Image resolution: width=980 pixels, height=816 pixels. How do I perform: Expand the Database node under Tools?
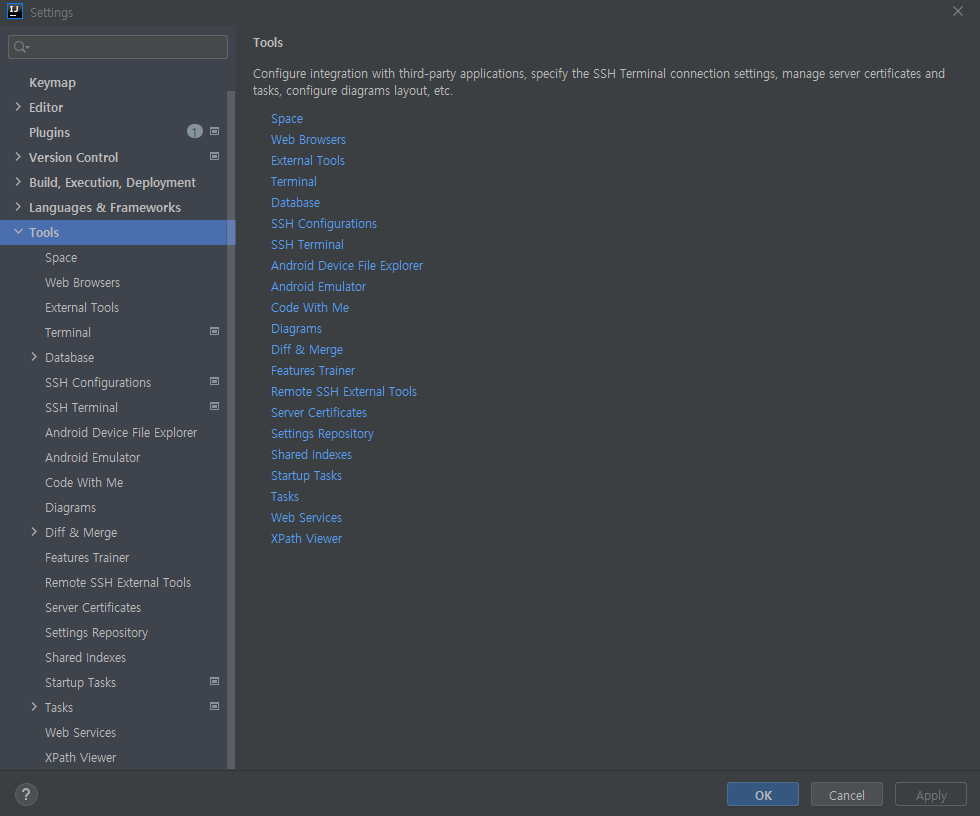pos(34,357)
